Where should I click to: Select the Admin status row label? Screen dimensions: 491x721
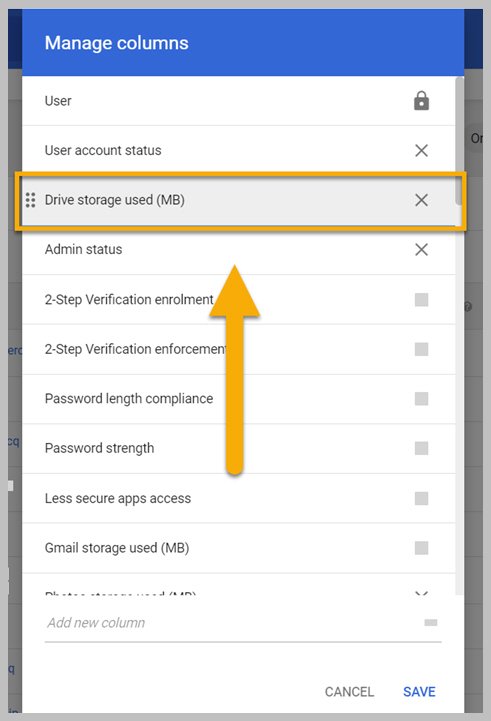83,250
